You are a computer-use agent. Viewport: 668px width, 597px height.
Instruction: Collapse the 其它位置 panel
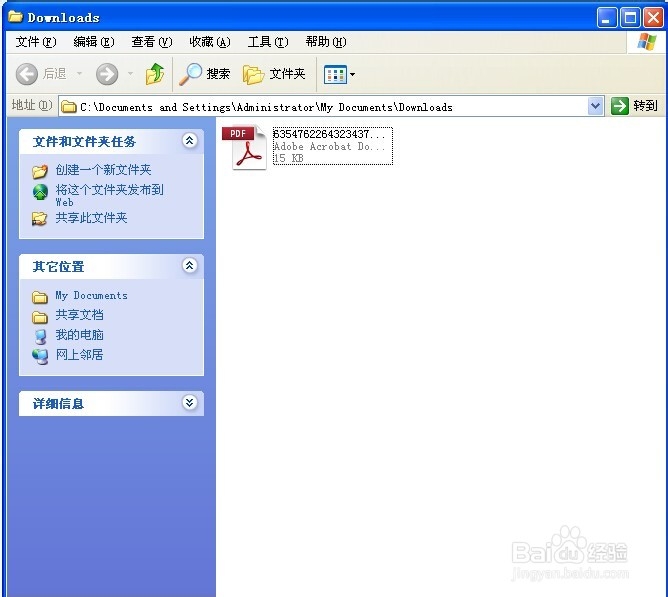(x=190, y=265)
